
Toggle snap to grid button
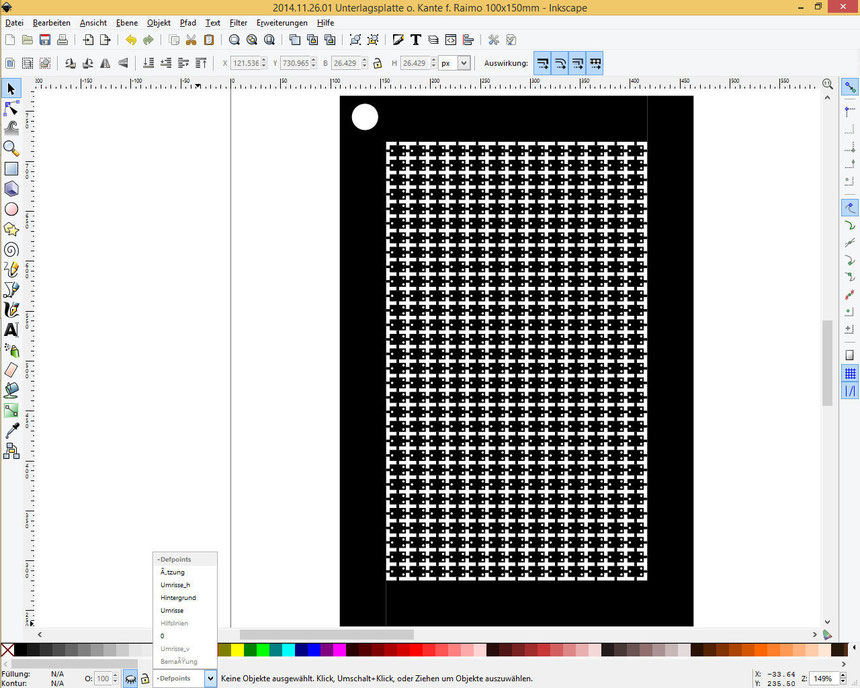tap(850, 374)
